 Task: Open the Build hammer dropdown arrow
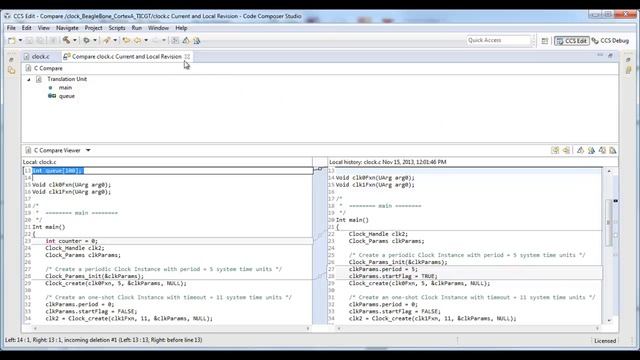point(75,40)
